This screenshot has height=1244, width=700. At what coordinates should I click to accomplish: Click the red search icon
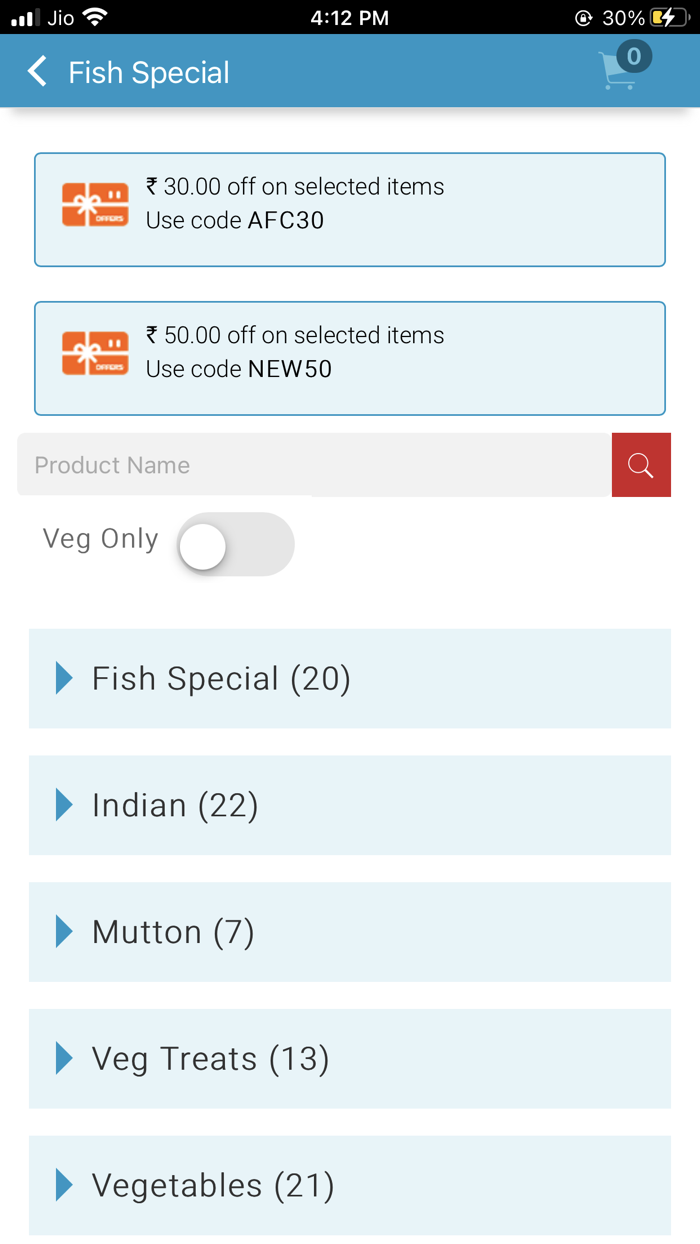[641, 464]
